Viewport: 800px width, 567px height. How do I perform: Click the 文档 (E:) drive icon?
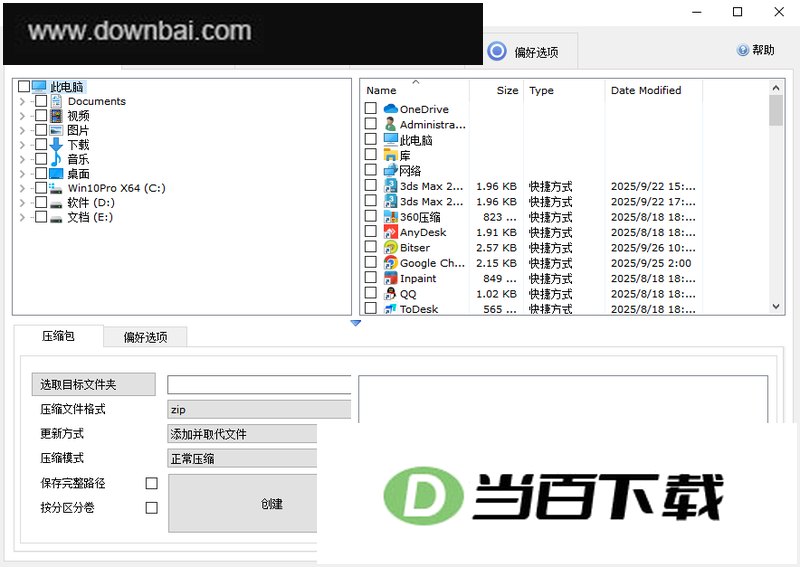click(56, 218)
